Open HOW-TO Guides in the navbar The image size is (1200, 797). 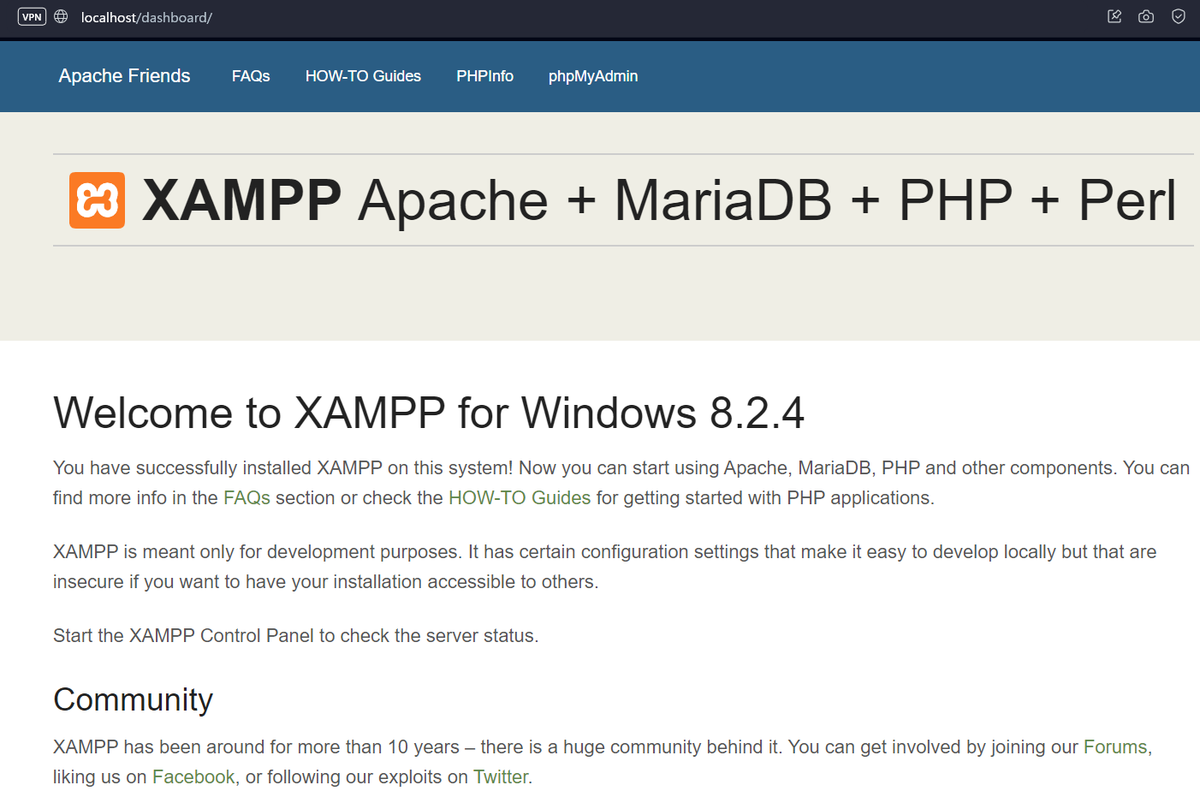pos(363,76)
